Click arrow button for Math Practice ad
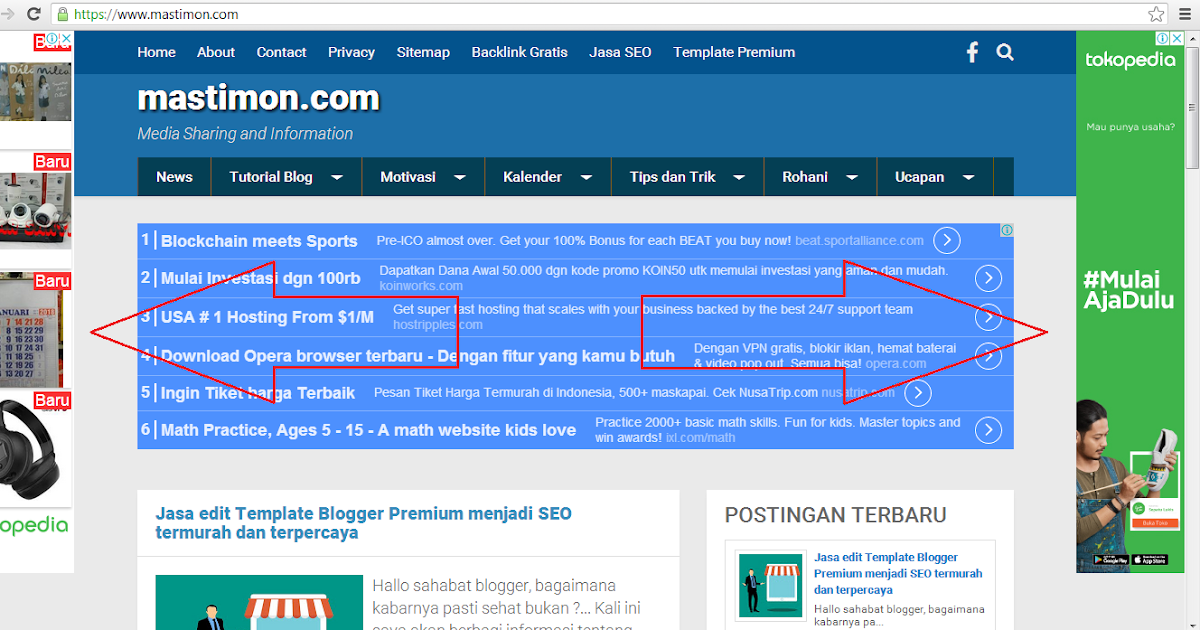Viewport: 1200px width, 630px height. tap(988, 430)
